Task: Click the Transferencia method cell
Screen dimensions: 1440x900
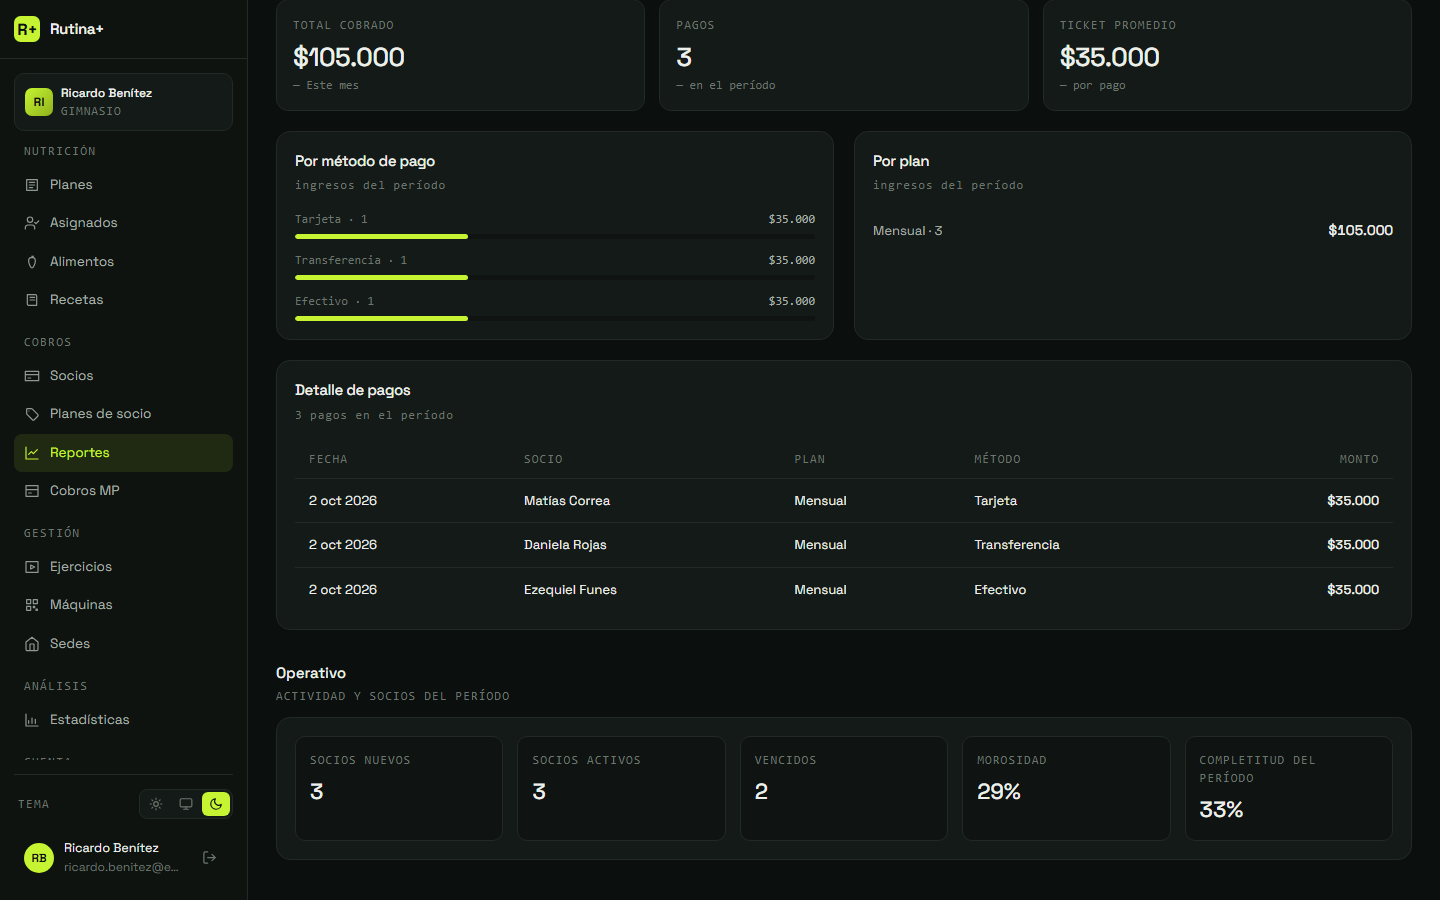Action: point(1017,545)
